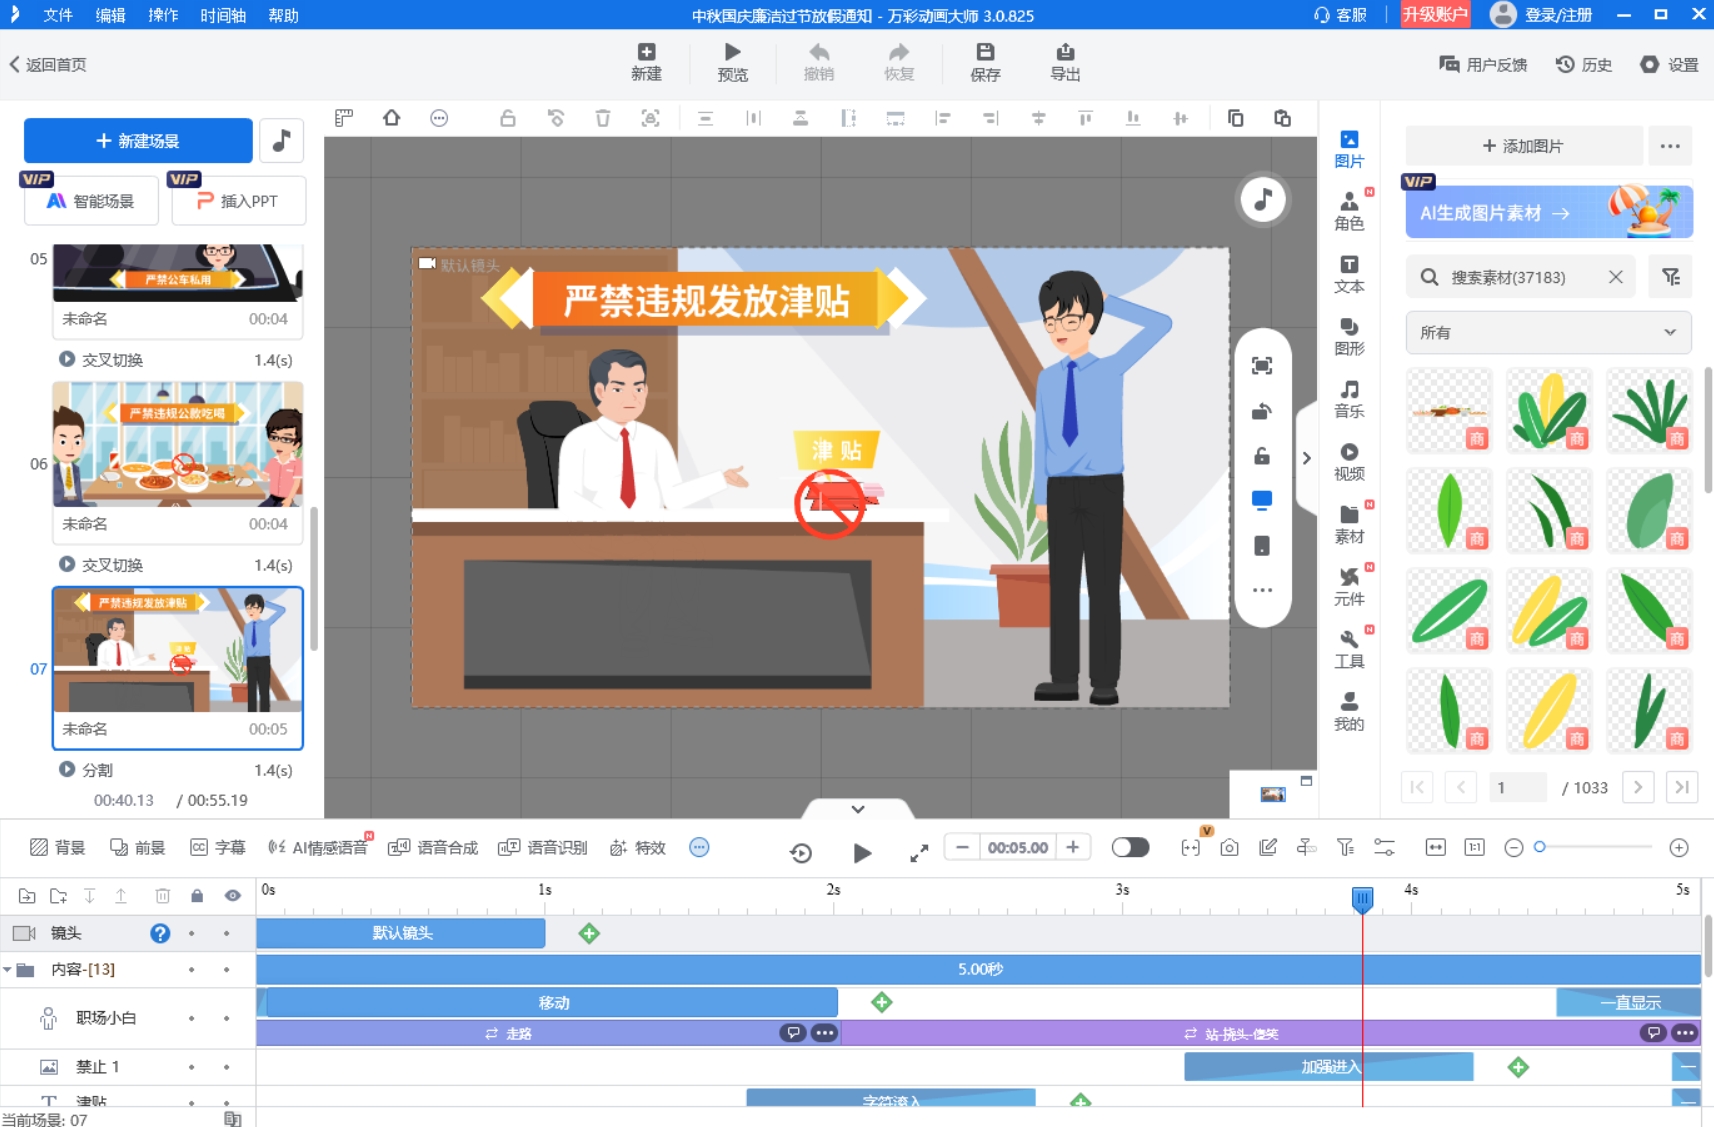
Task: Toggle the eye visibility icon in timeline header
Action: [232, 896]
